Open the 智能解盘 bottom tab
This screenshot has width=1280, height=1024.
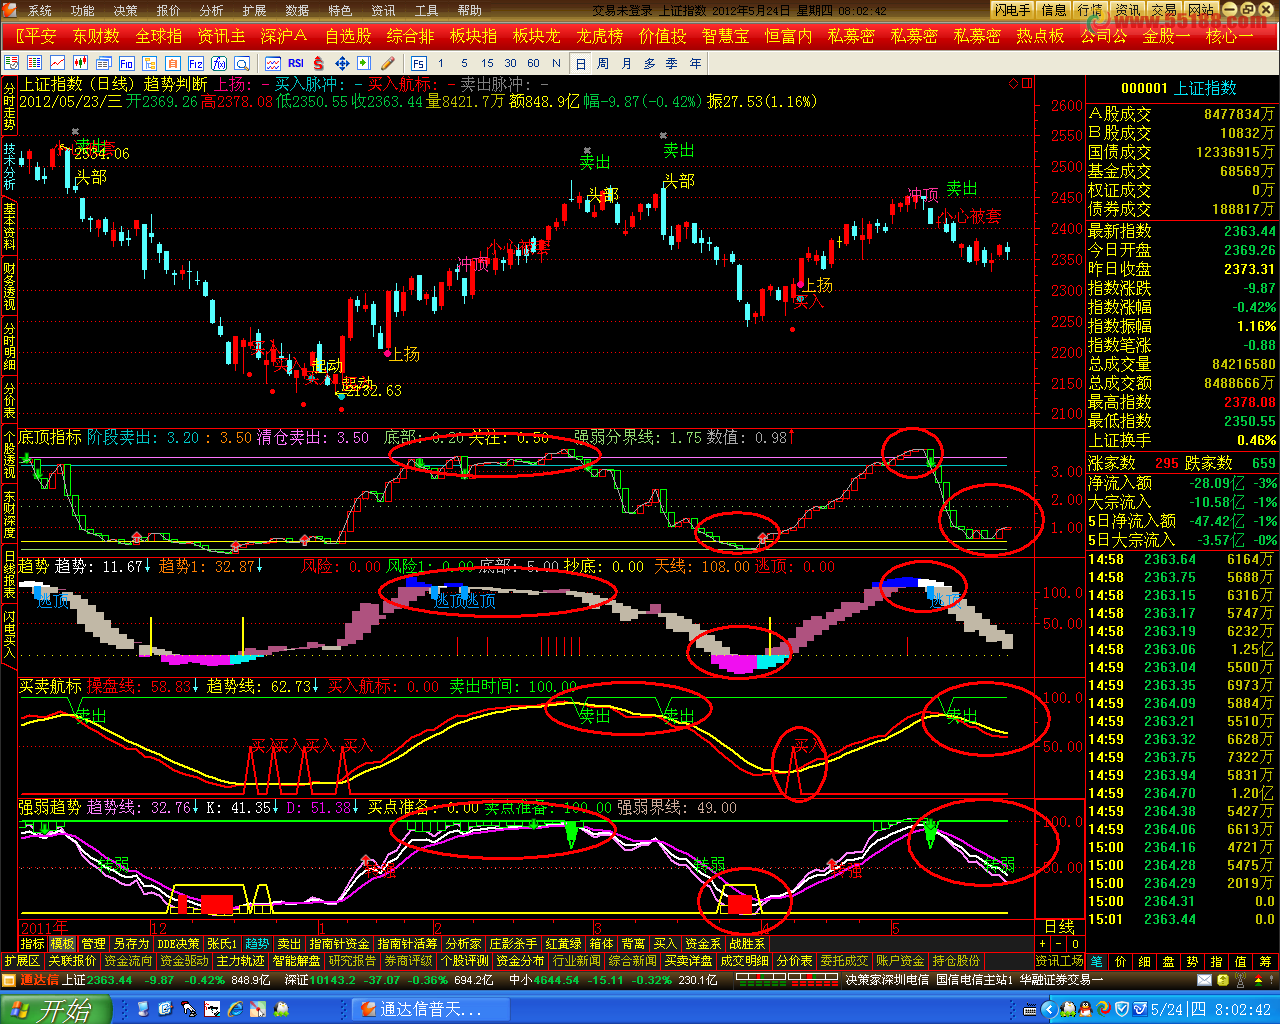pyautogui.click(x=296, y=961)
